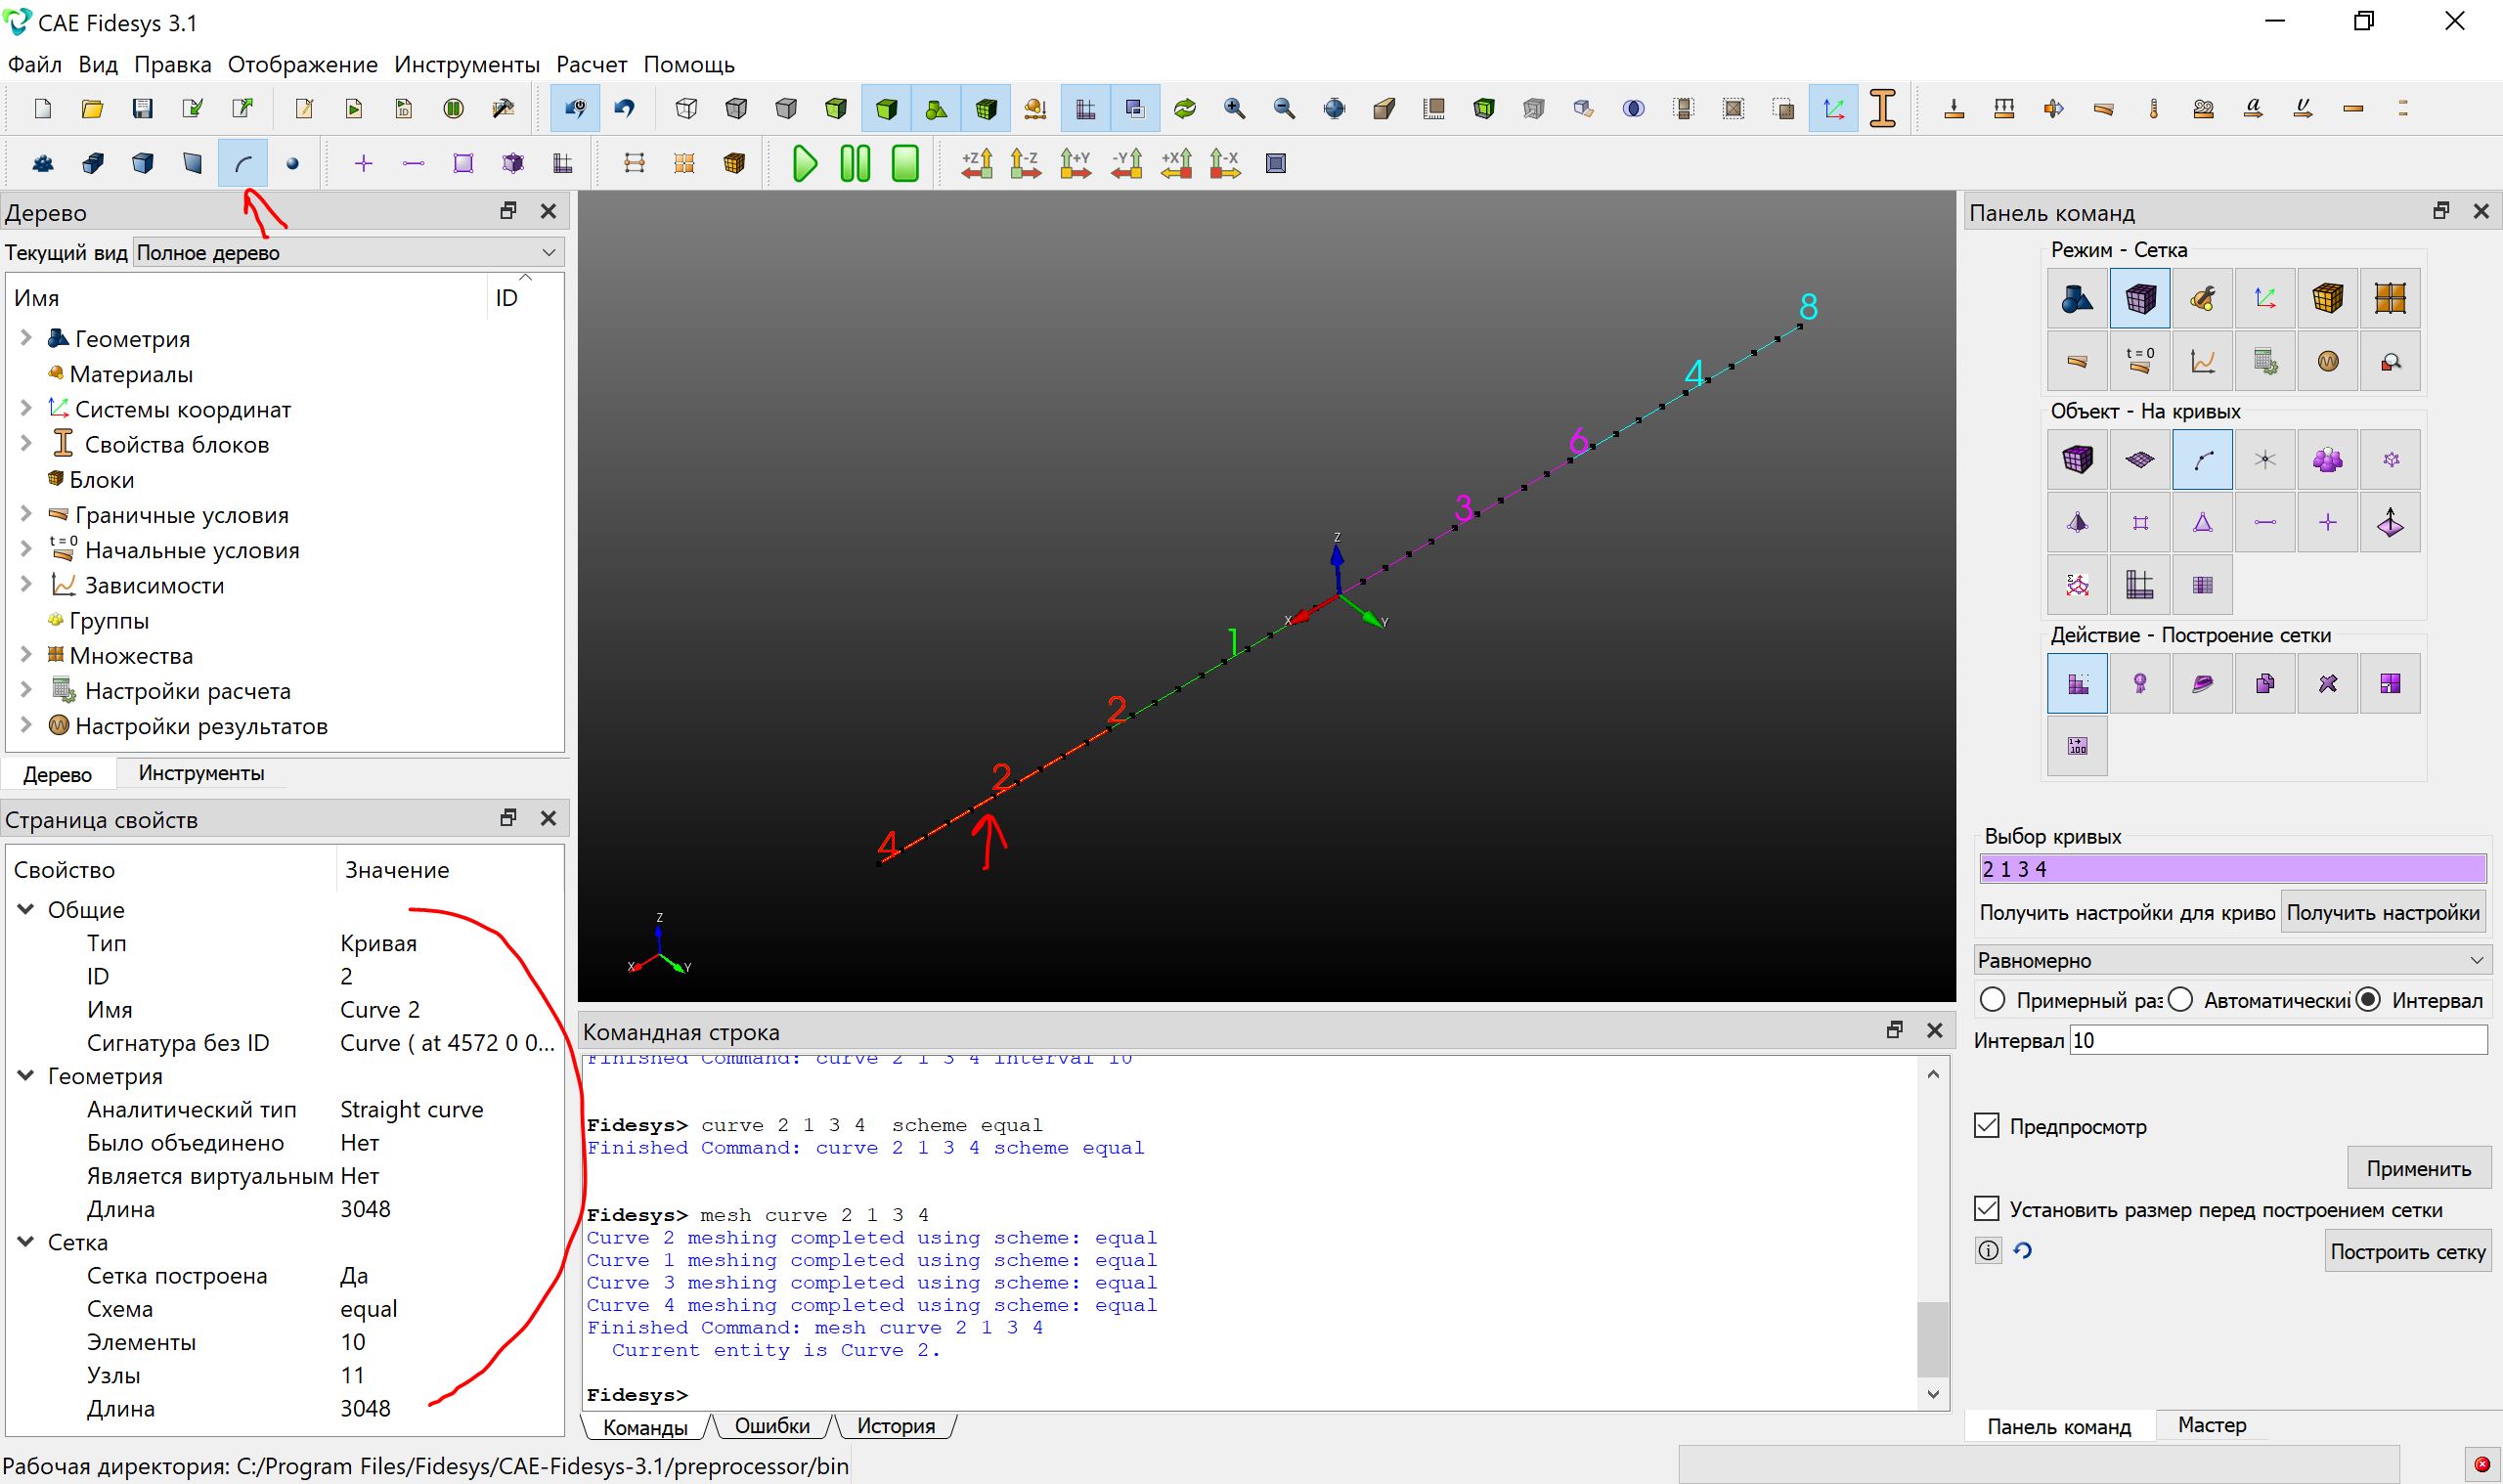Viewport: 2503px width, 1484px height.
Task: Toggle coordinate axes display toolbar icon
Action: pyautogui.click(x=1834, y=108)
